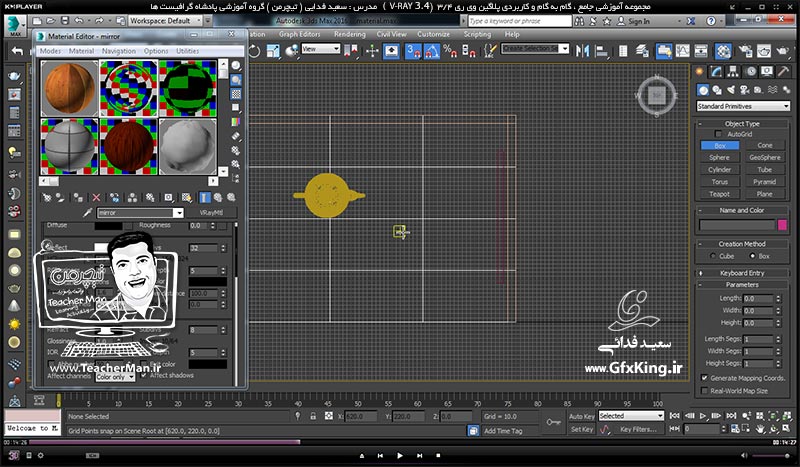This screenshot has height=467, width=800.
Task: Open the Create tab in the command panel
Action: pyautogui.click(x=700, y=71)
